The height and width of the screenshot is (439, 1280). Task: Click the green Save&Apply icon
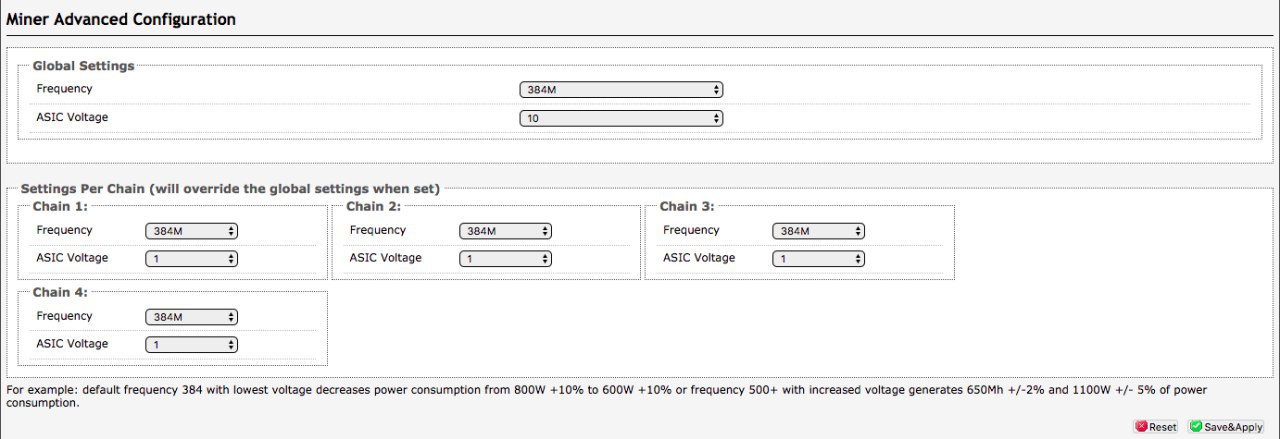click(x=1196, y=427)
